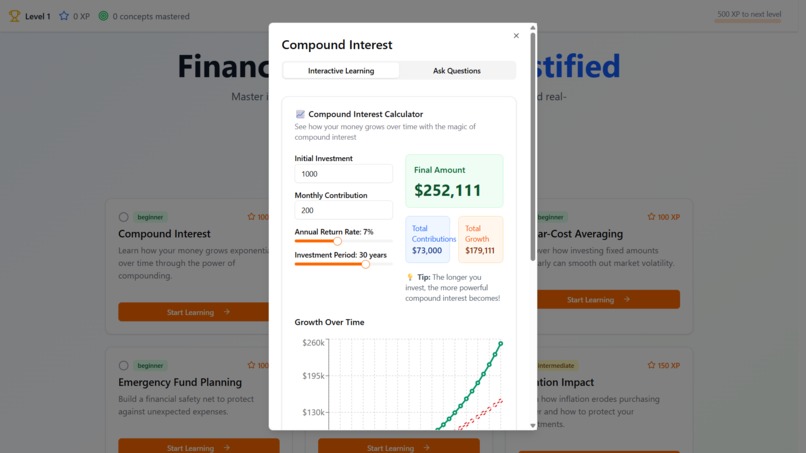The width and height of the screenshot is (806, 453).
Task: Click the trophy icon beside Level 1
Action: click(14, 16)
